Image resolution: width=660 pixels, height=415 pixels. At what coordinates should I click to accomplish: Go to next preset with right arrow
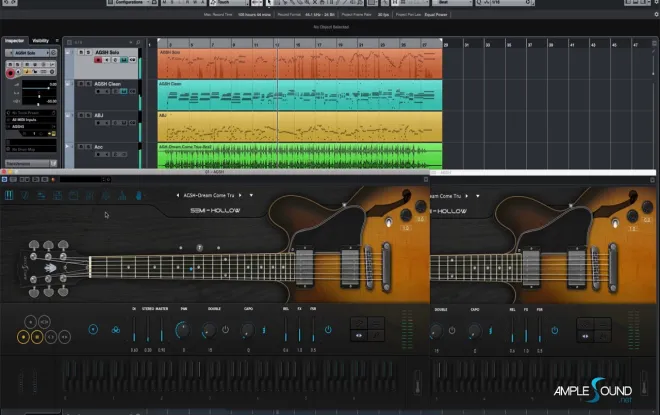tap(240, 195)
